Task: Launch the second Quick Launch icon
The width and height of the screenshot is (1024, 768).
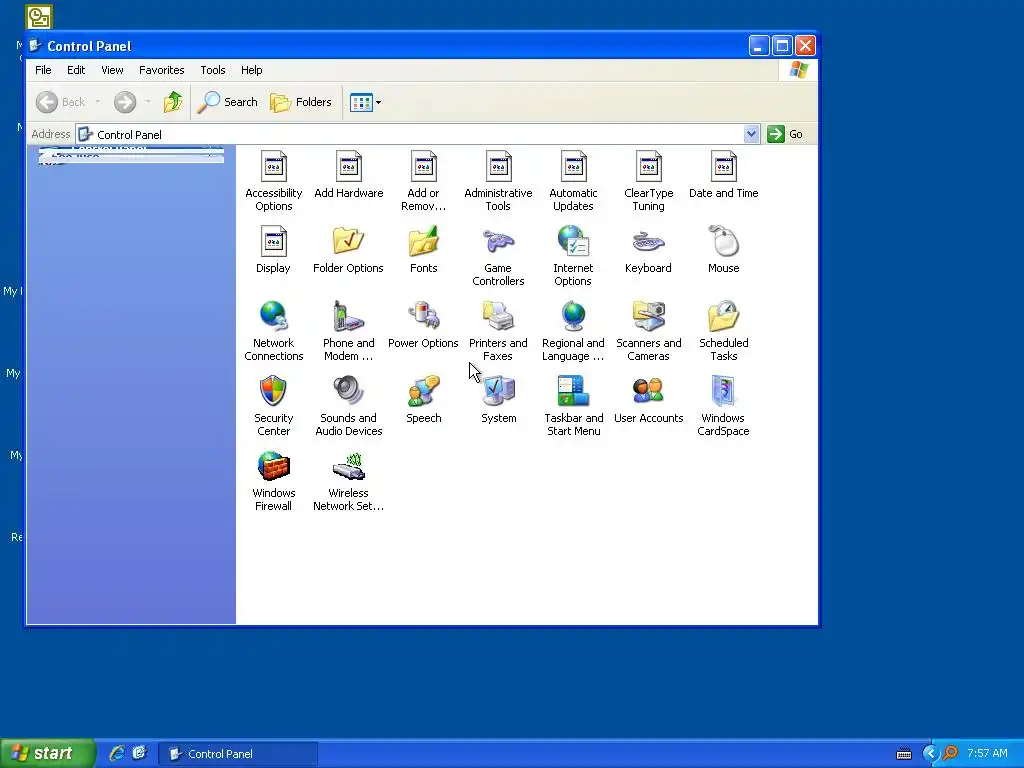Action: click(x=140, y=753)
